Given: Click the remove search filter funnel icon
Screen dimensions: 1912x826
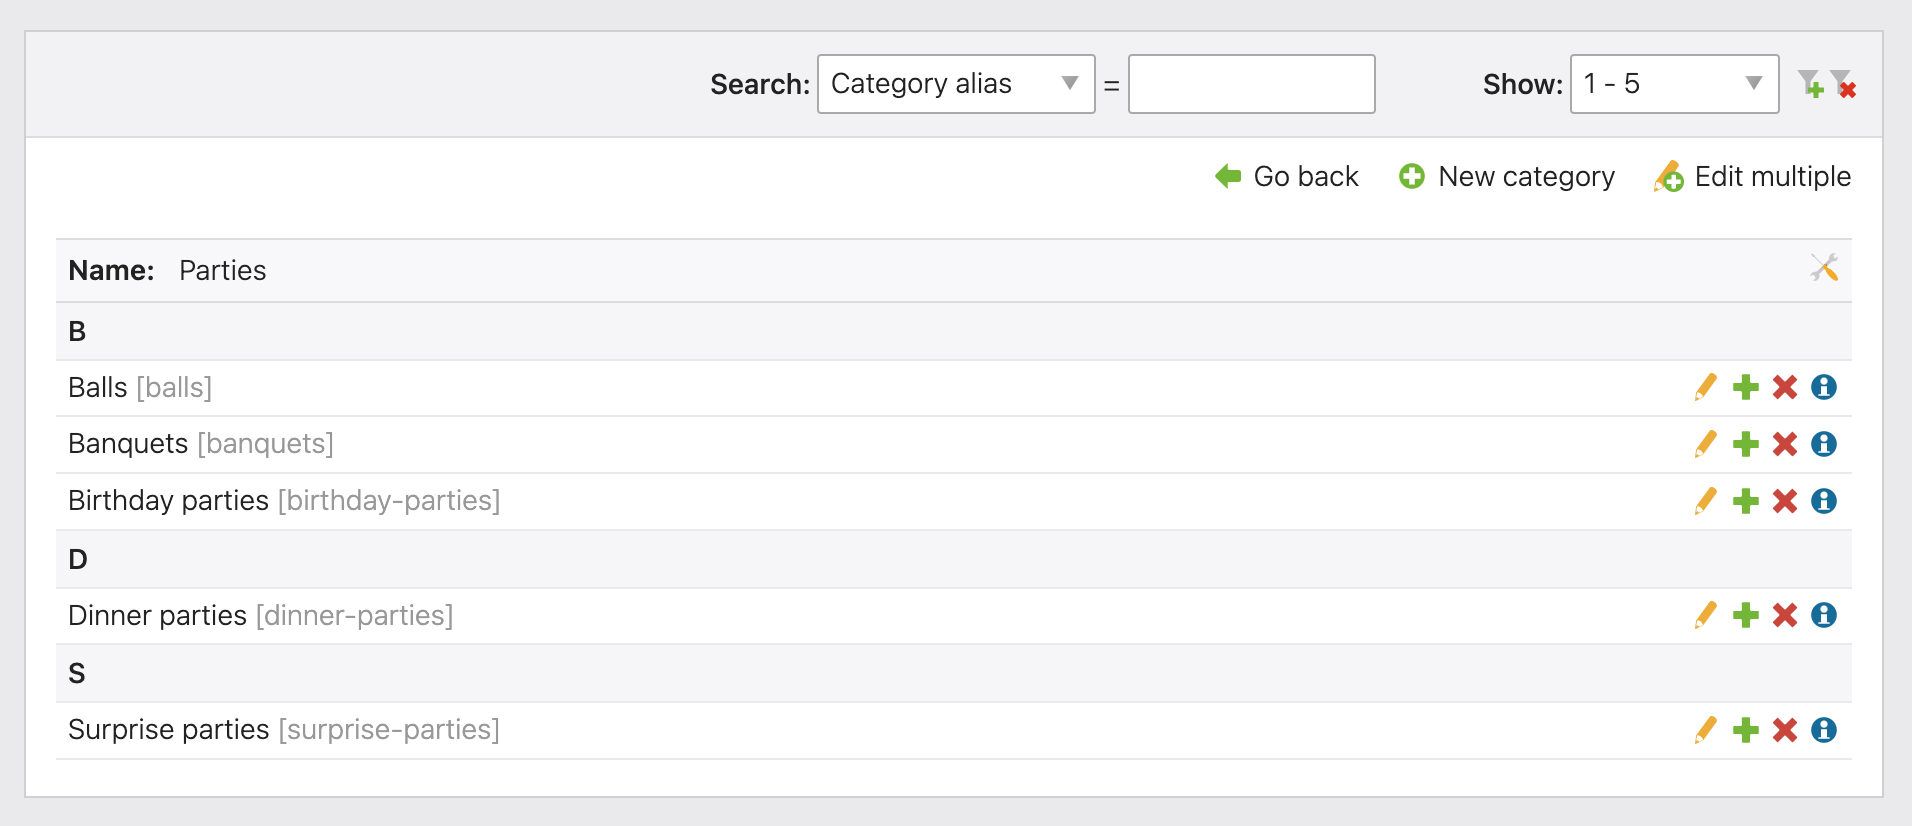Looking at the screenshot, I should tap(1843, 84).
